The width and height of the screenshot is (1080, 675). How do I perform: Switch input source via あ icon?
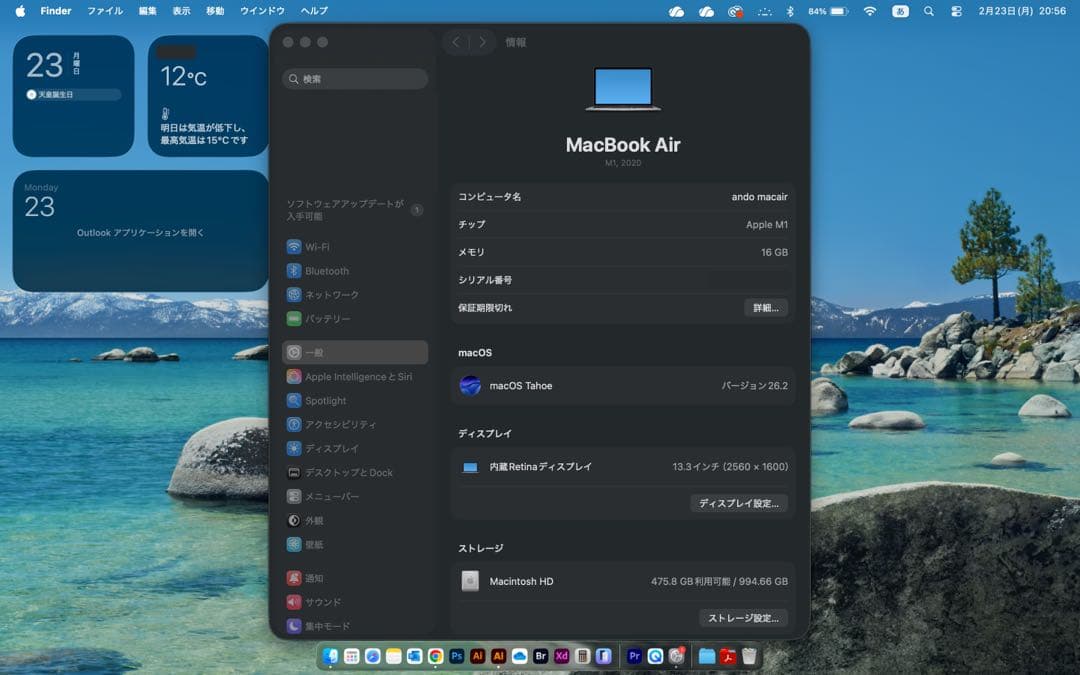coord(900,11)
